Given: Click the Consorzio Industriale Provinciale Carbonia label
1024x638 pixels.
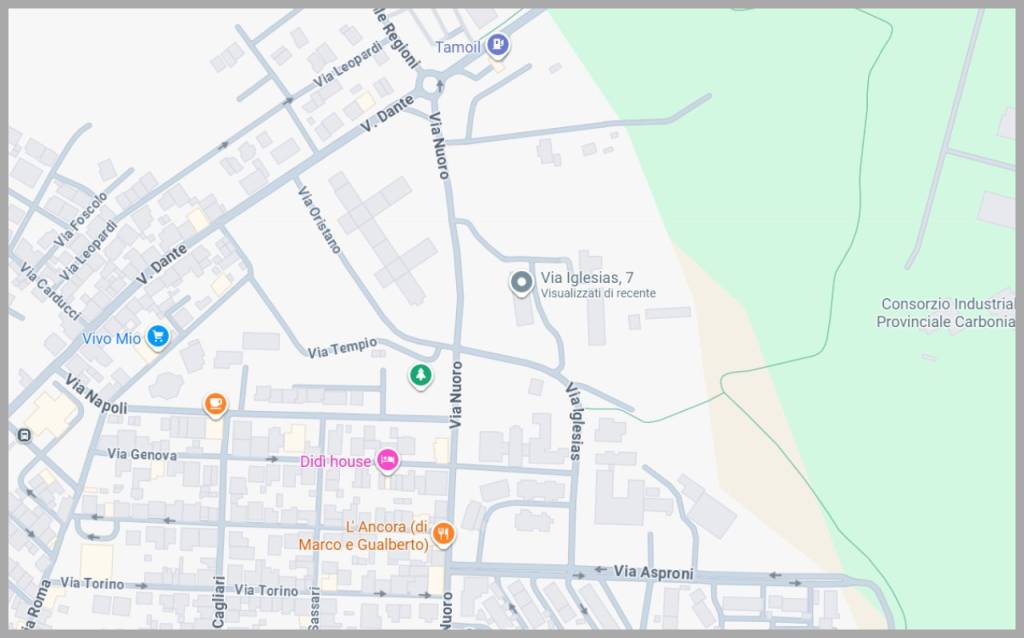Looking at the screenshot, I should pyautogui.click(x=946, y=312).
